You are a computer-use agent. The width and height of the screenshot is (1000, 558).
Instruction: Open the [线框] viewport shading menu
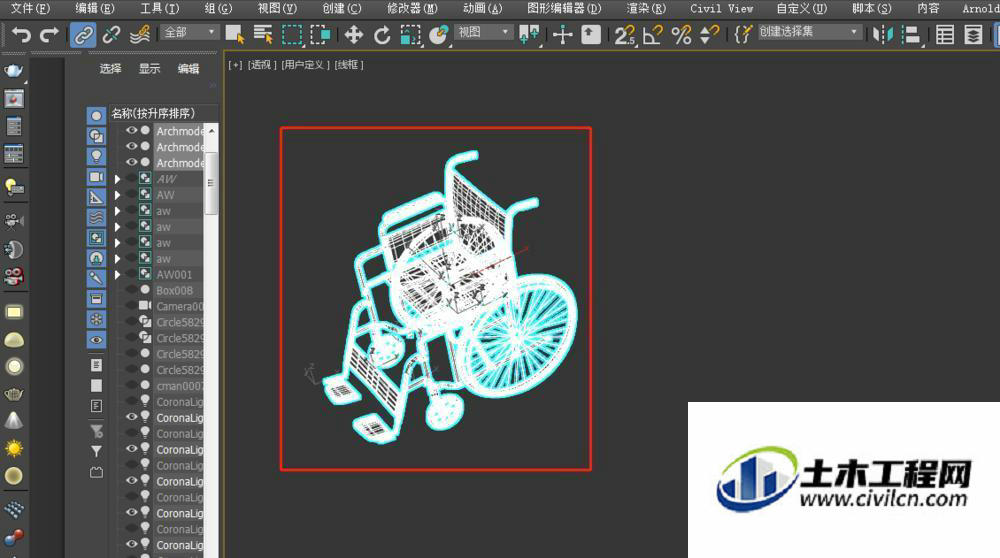(x=349, y=65)
